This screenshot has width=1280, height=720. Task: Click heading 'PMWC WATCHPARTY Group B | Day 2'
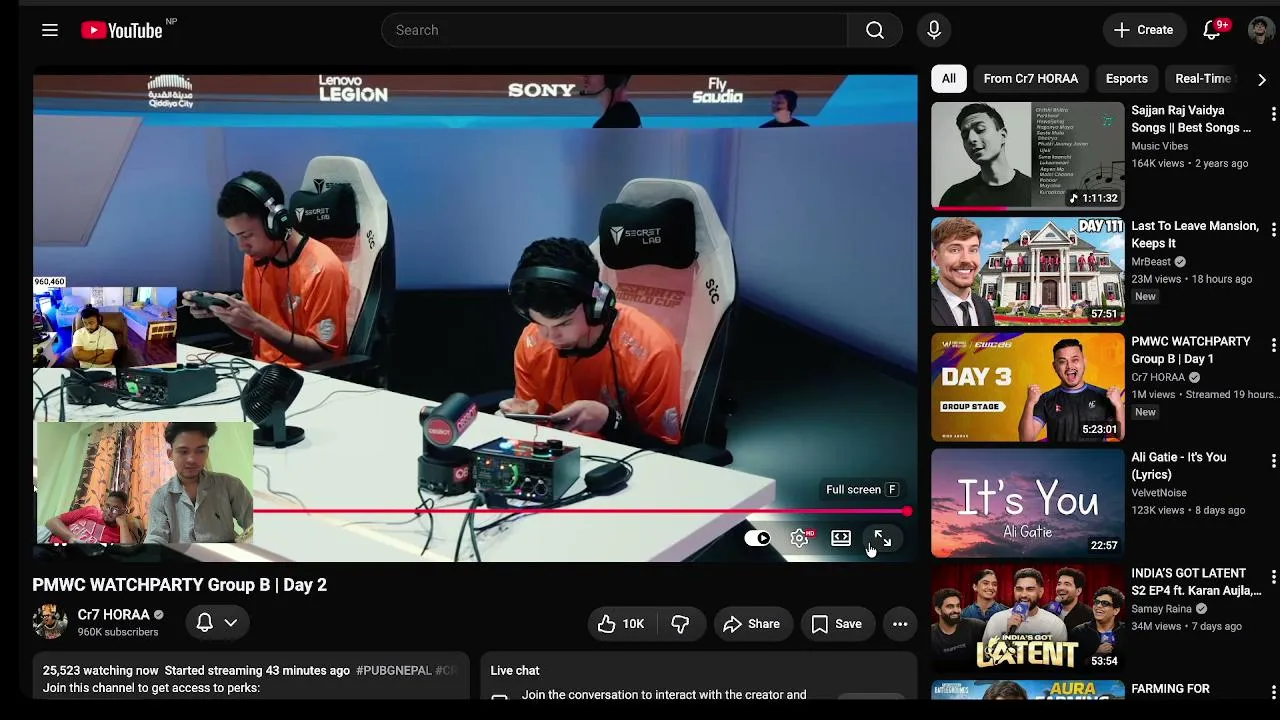pos(180,585)
